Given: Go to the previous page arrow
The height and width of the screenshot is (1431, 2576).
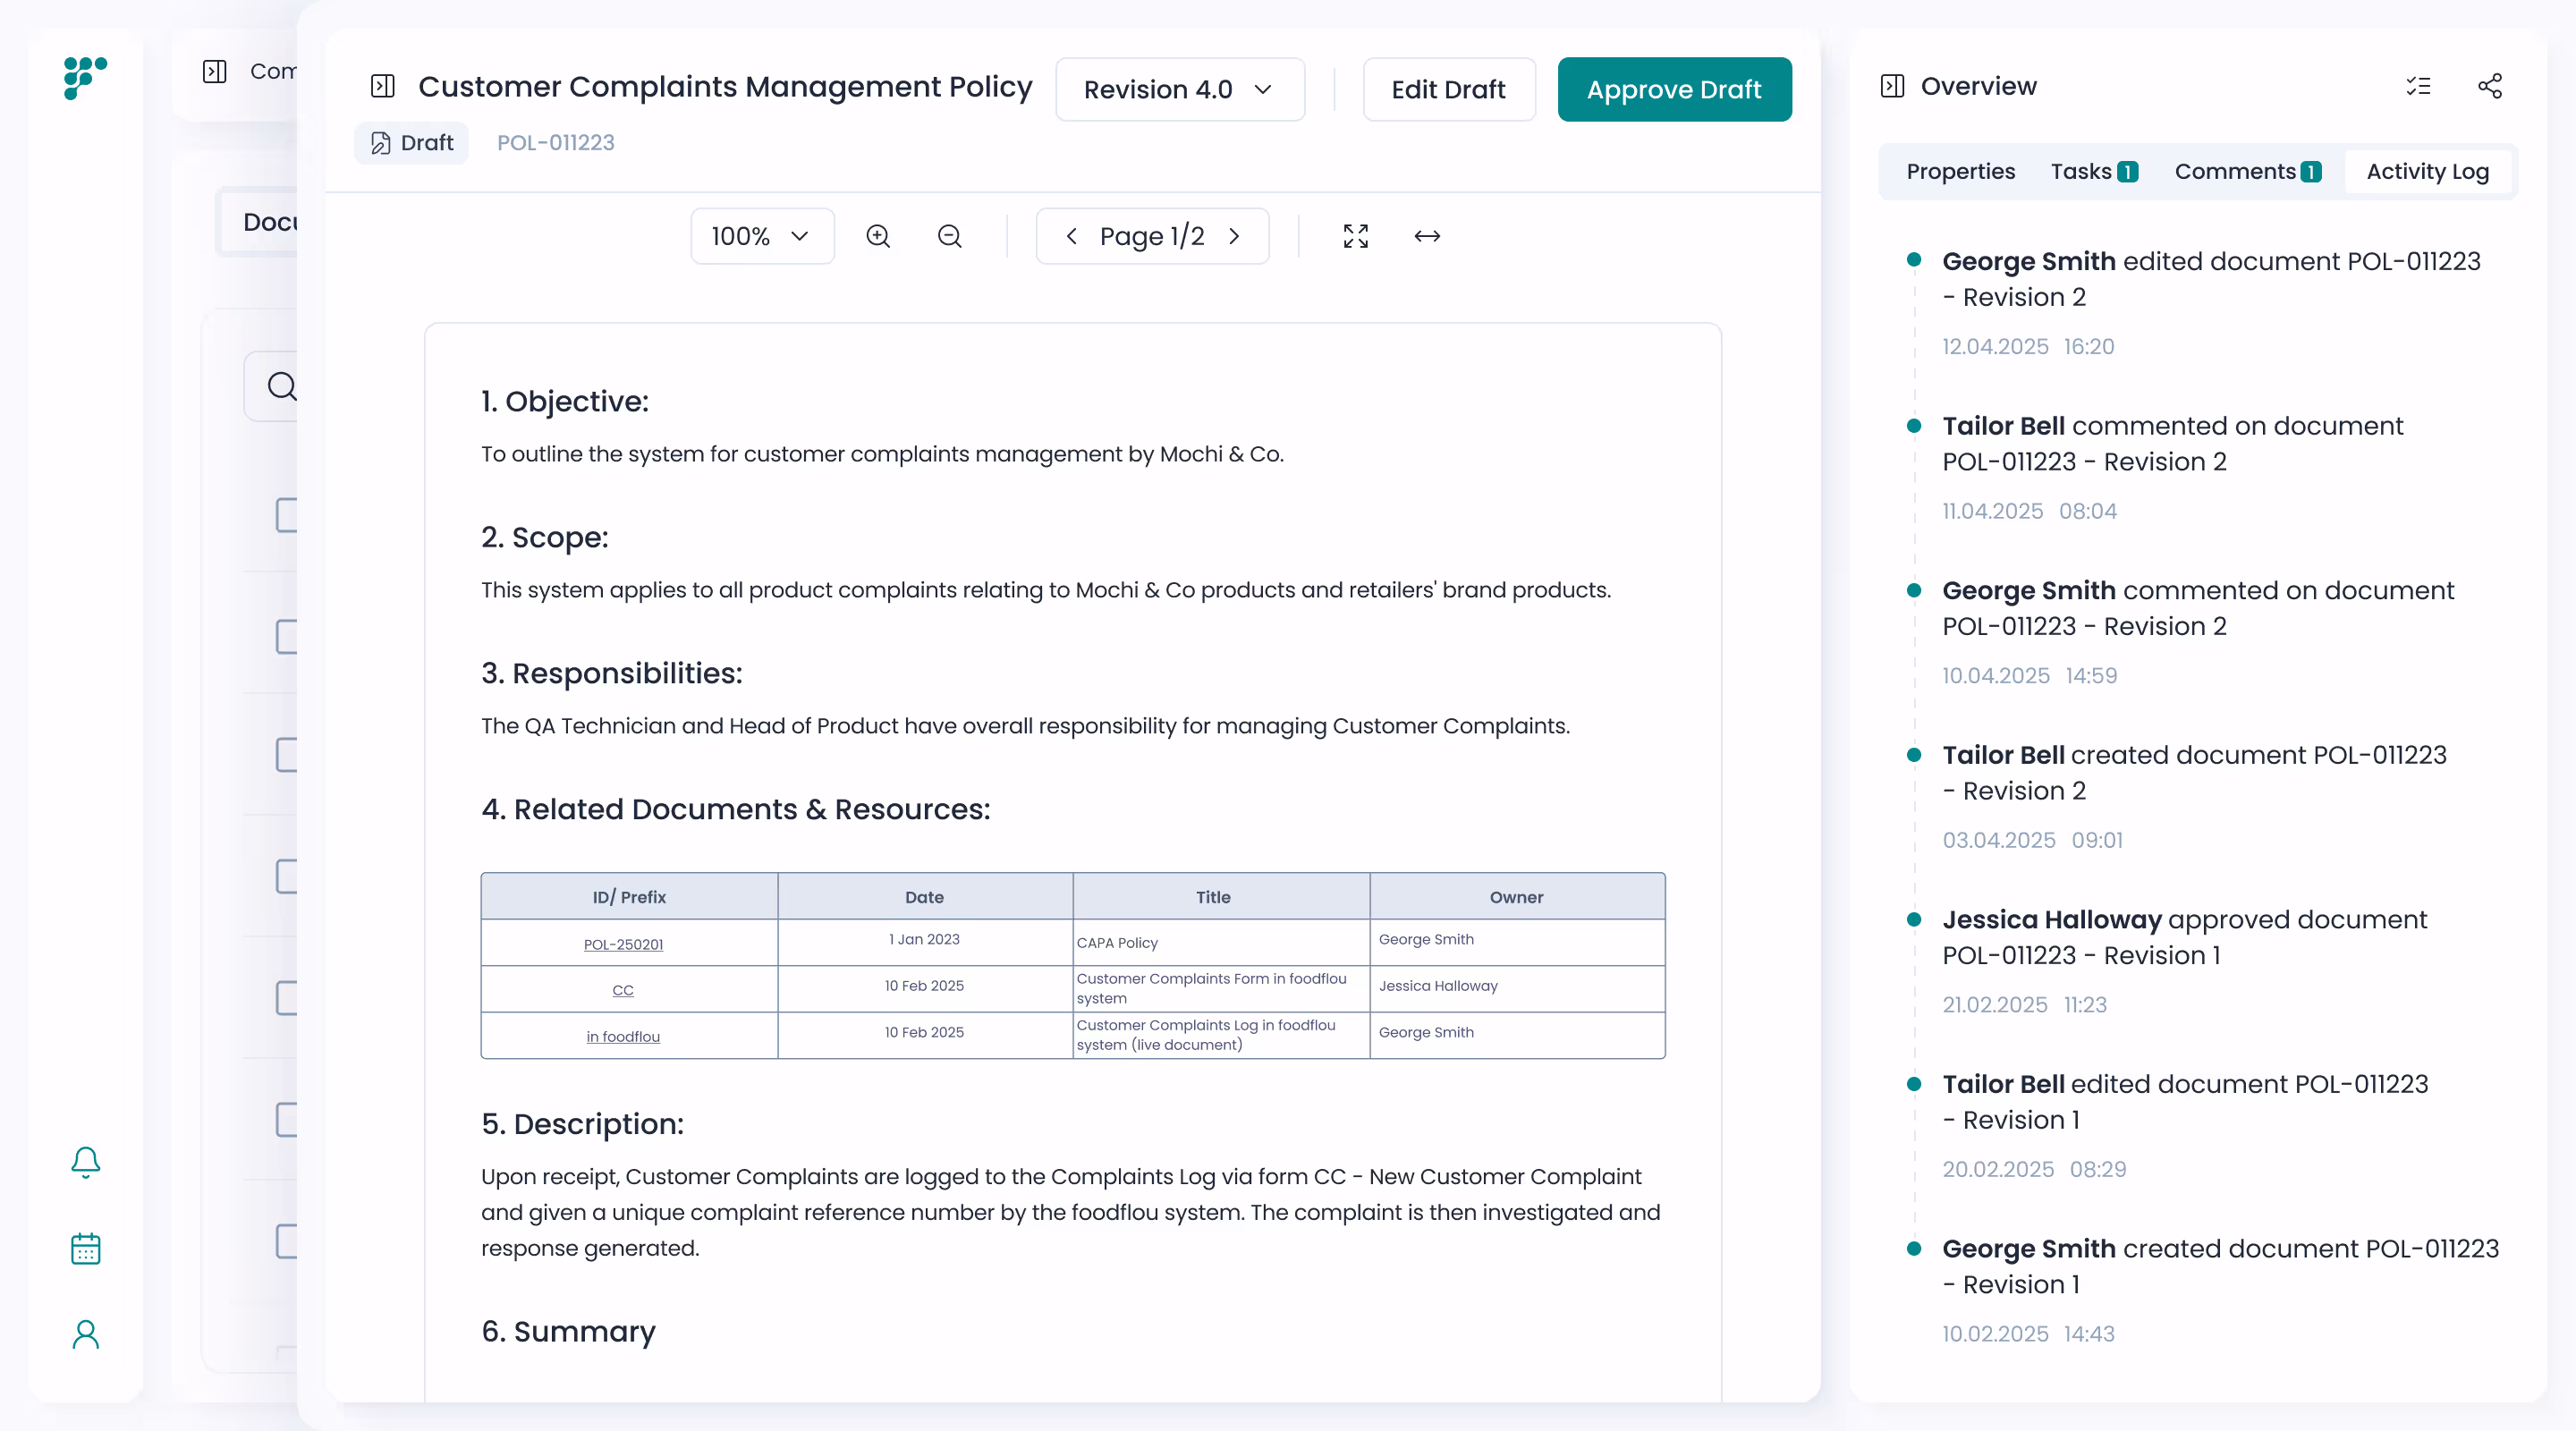Looking at the screenshot, I should pos(1071,236).
